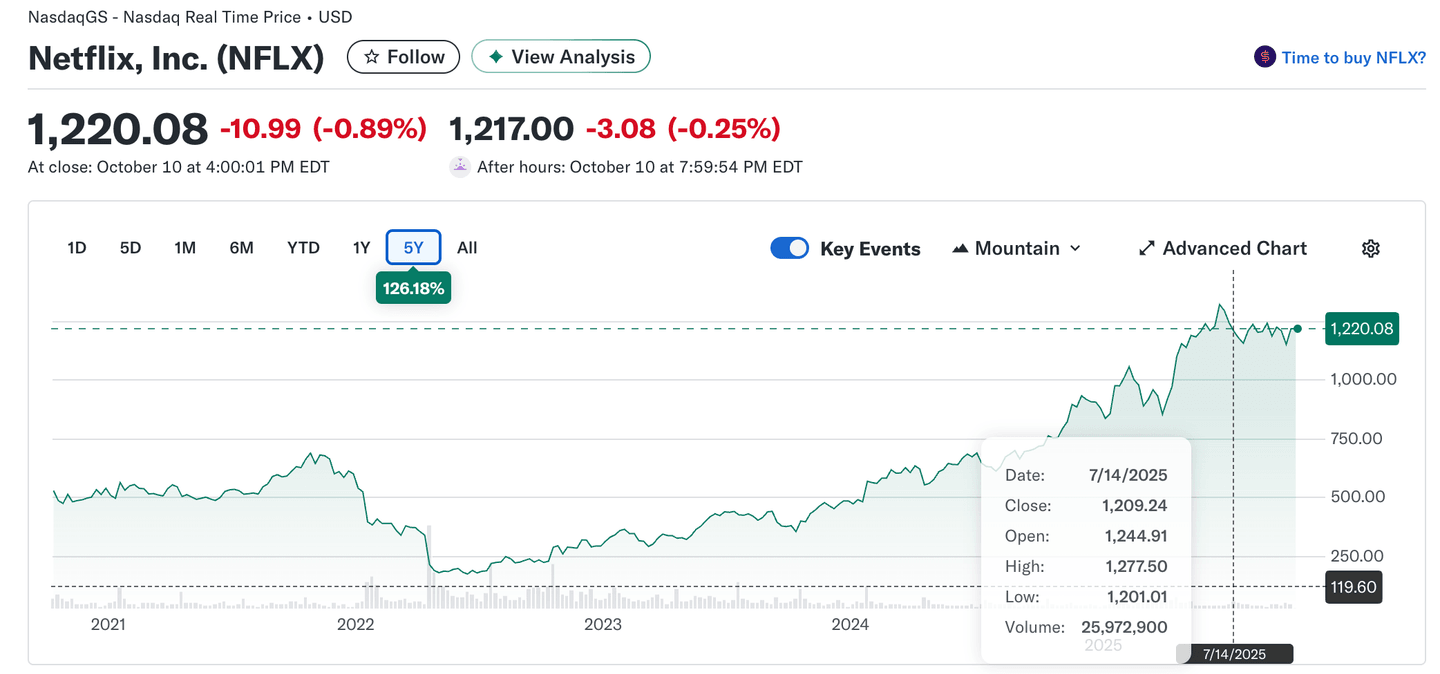Select the 5D time range

tap(130, 248)
